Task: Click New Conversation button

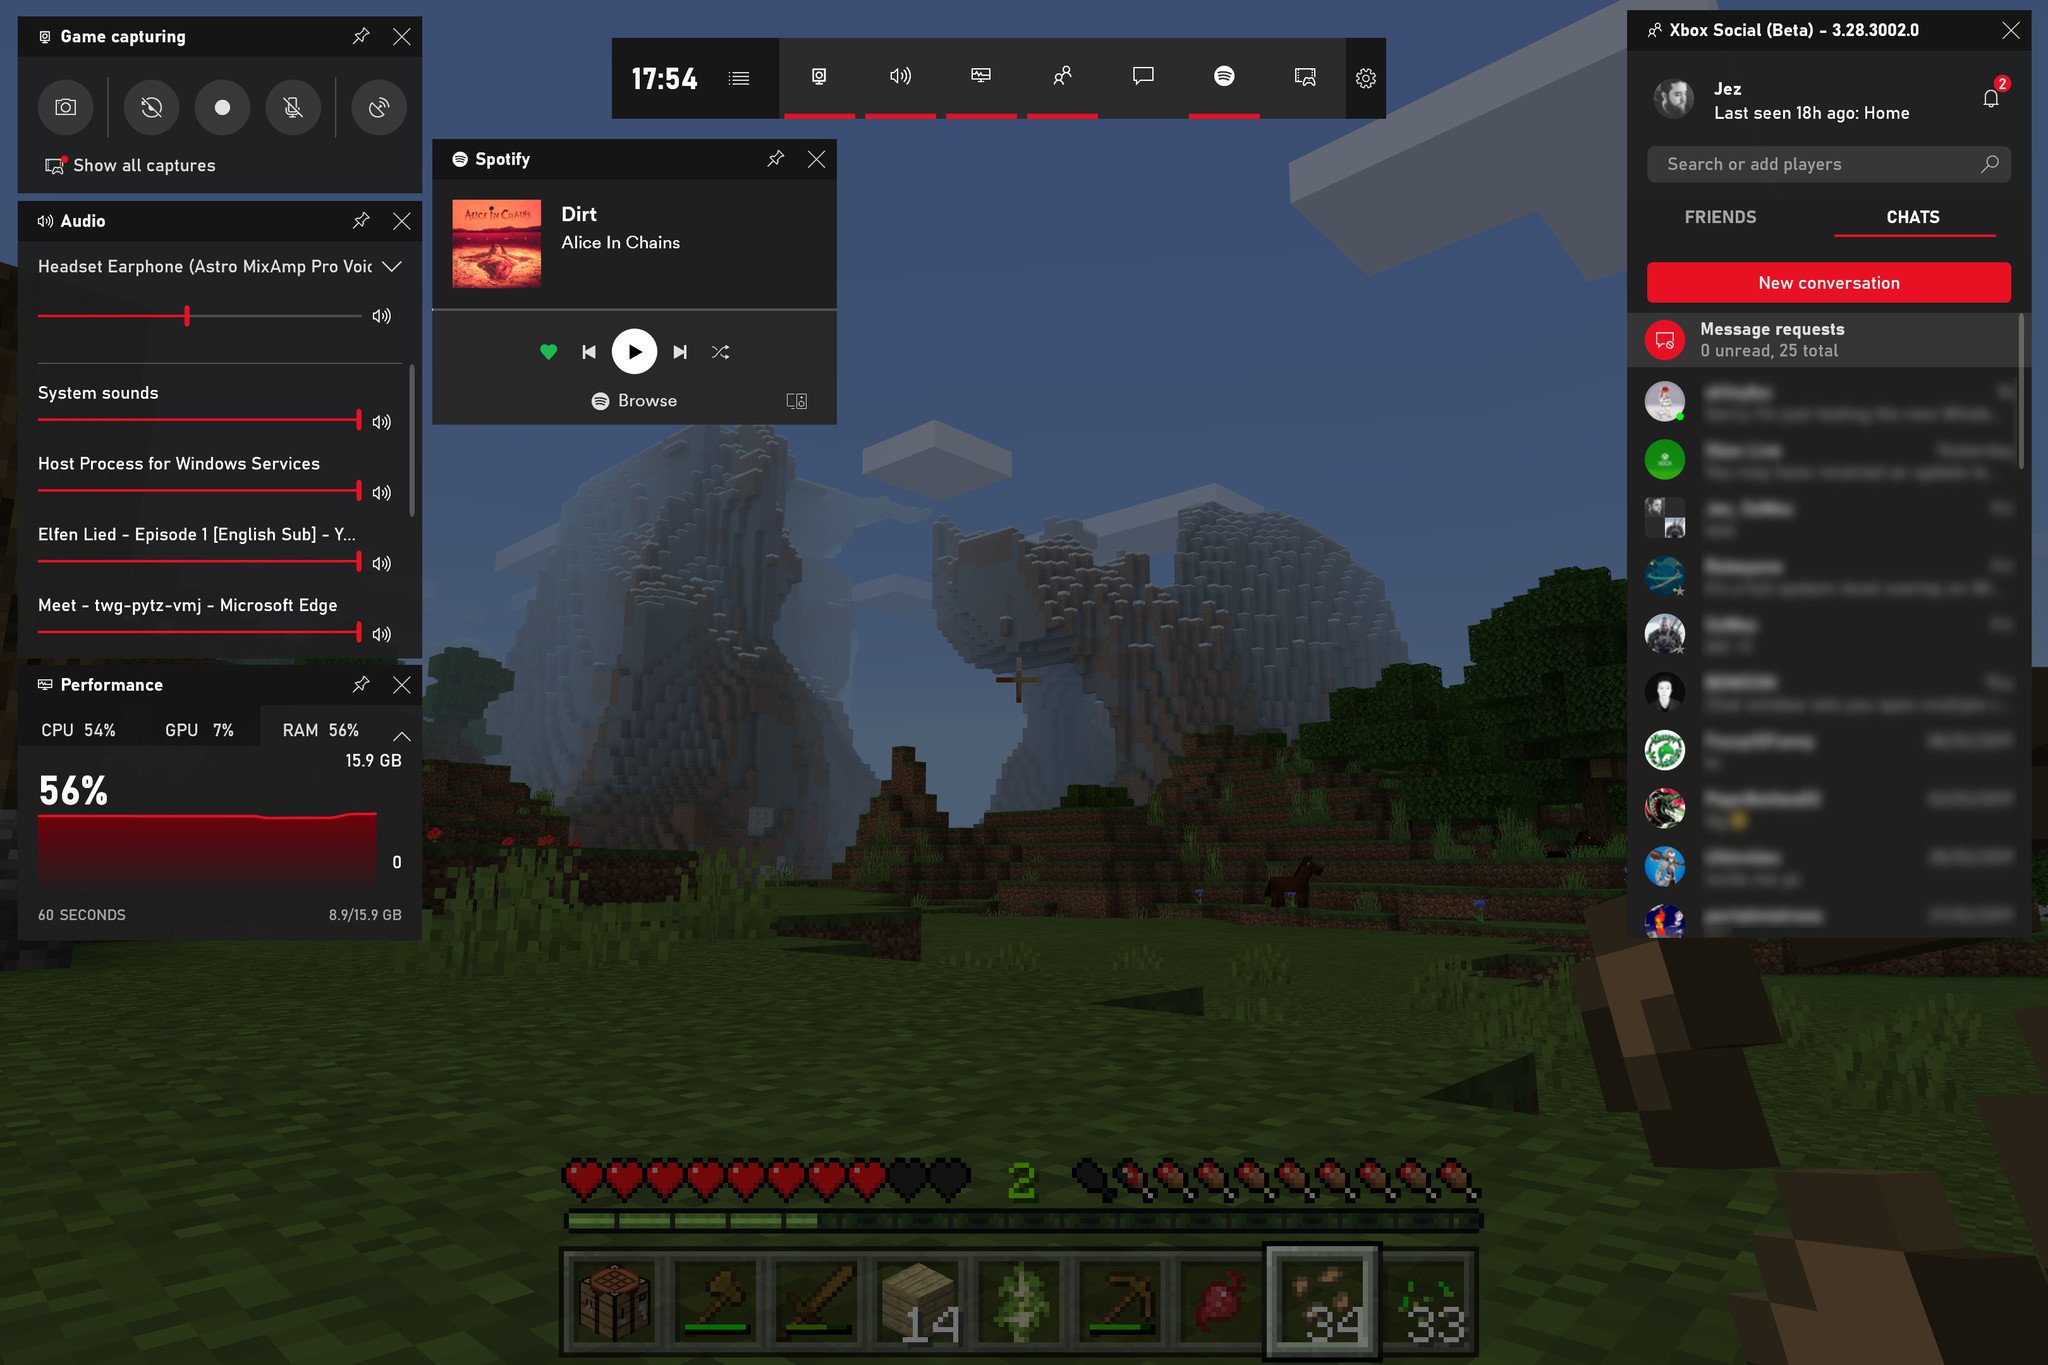Action: (1829, 282)
